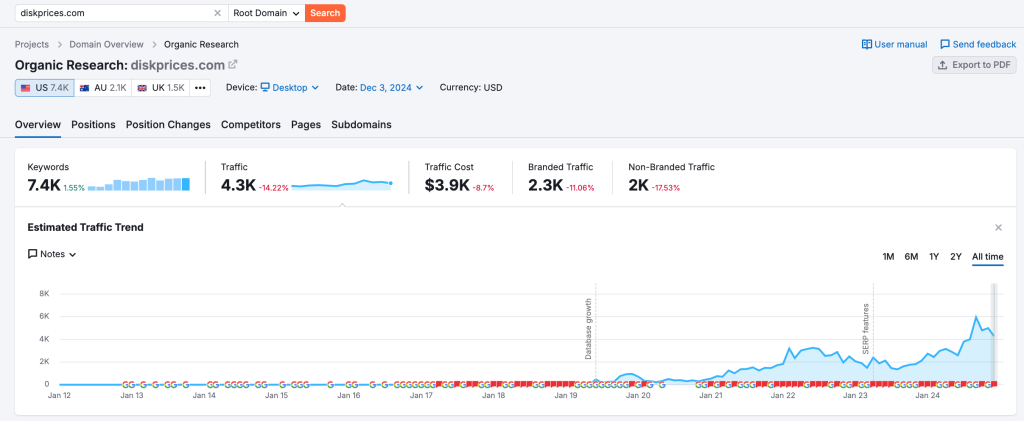The height and width of the screenshot is (421, 1024).
Task: Open the Dec 3, 2024 date picker
Action: pyautogui.click(x=392, y=87)
